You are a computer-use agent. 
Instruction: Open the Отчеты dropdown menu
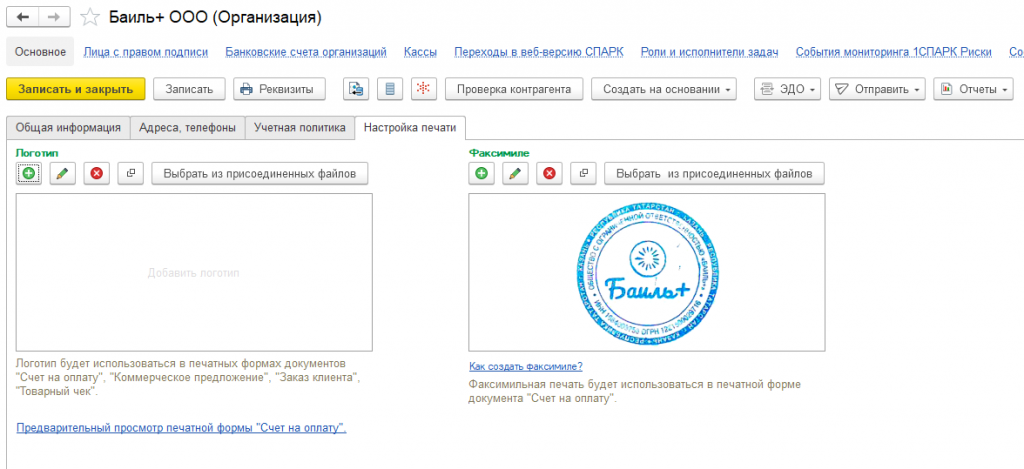(972, 89)
